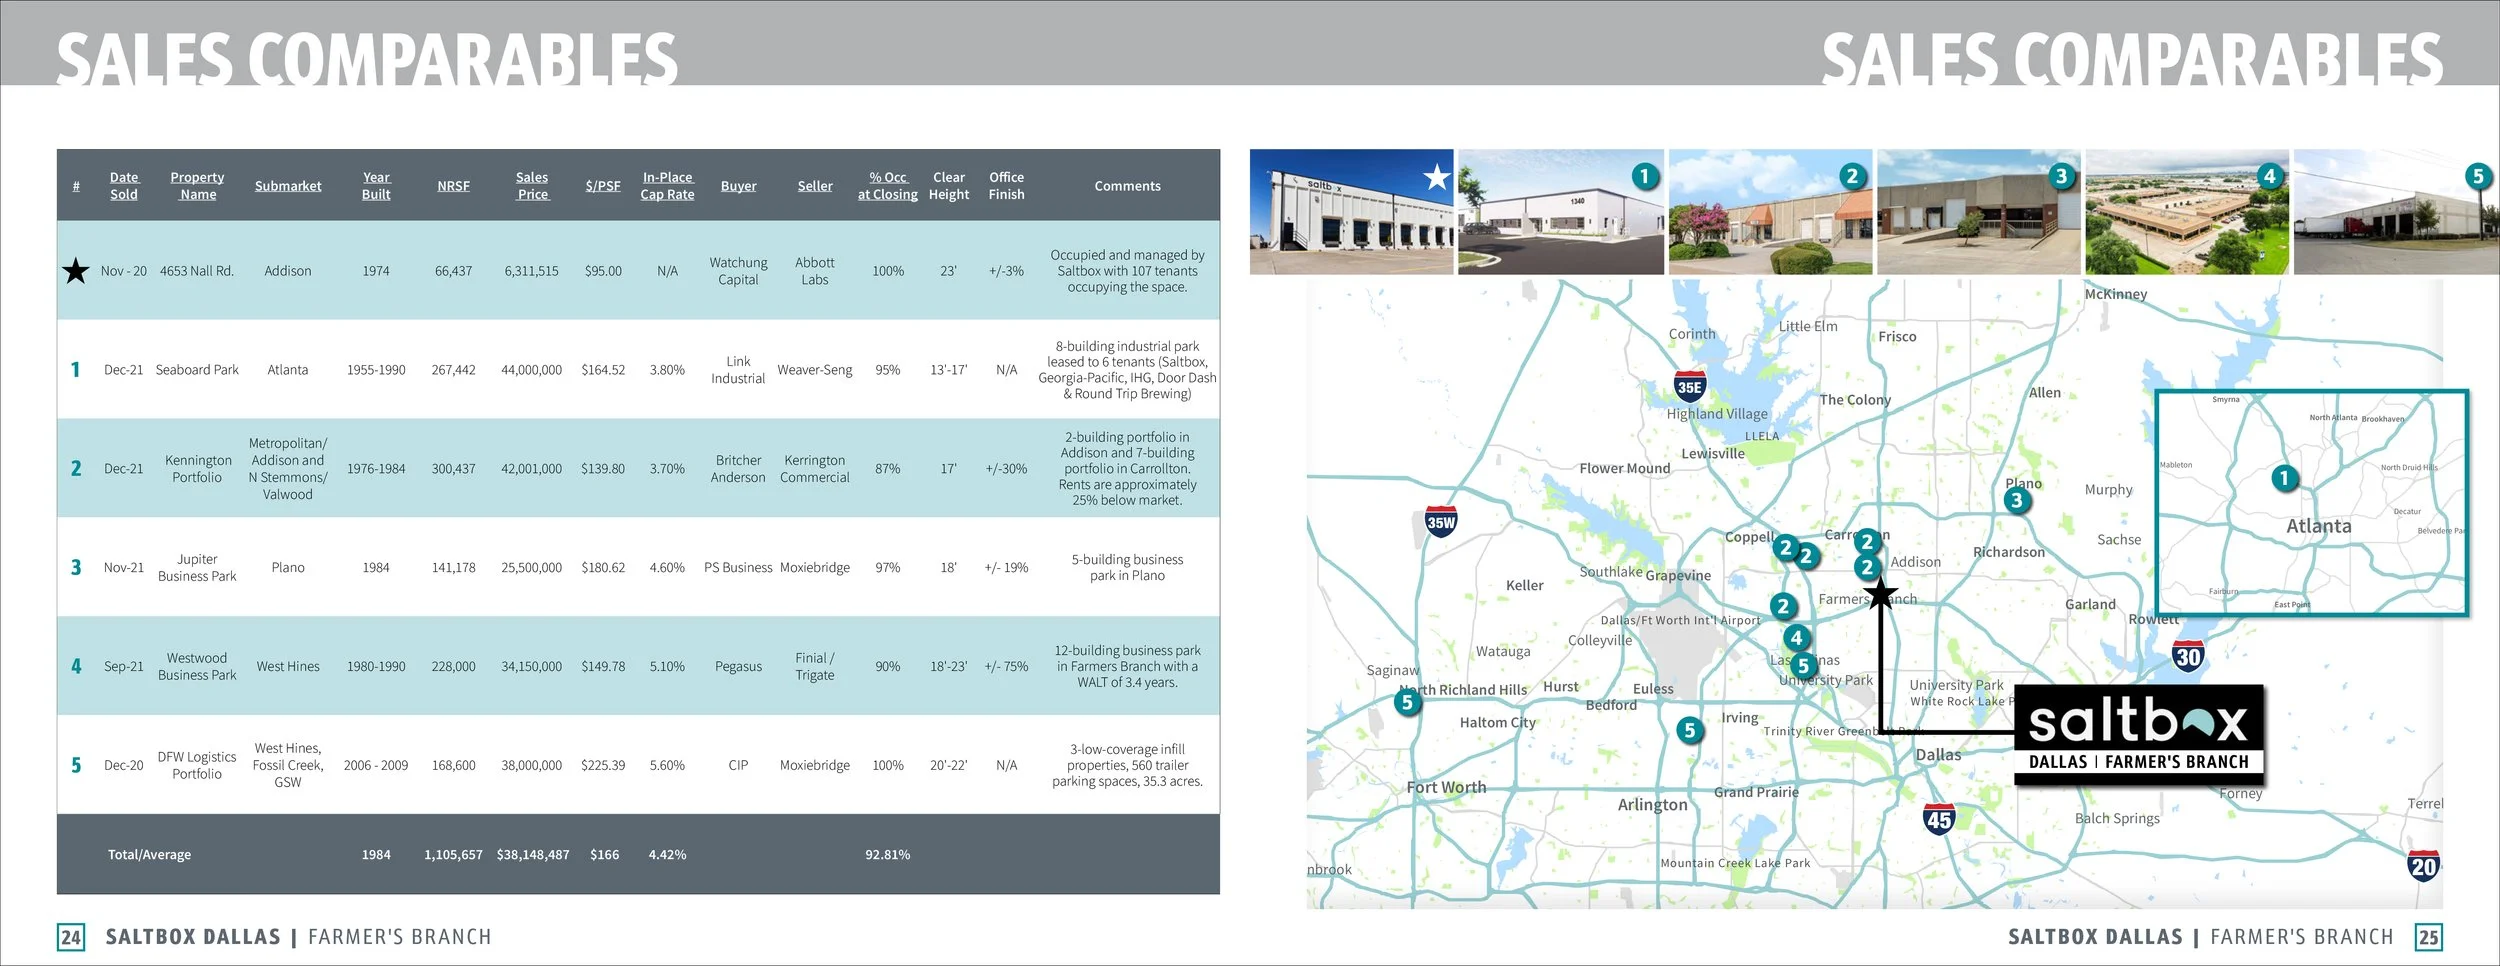Click the Westwood Business Park cell
The width and height of the screenshot is (2500, 966).
tap(197, 667)
